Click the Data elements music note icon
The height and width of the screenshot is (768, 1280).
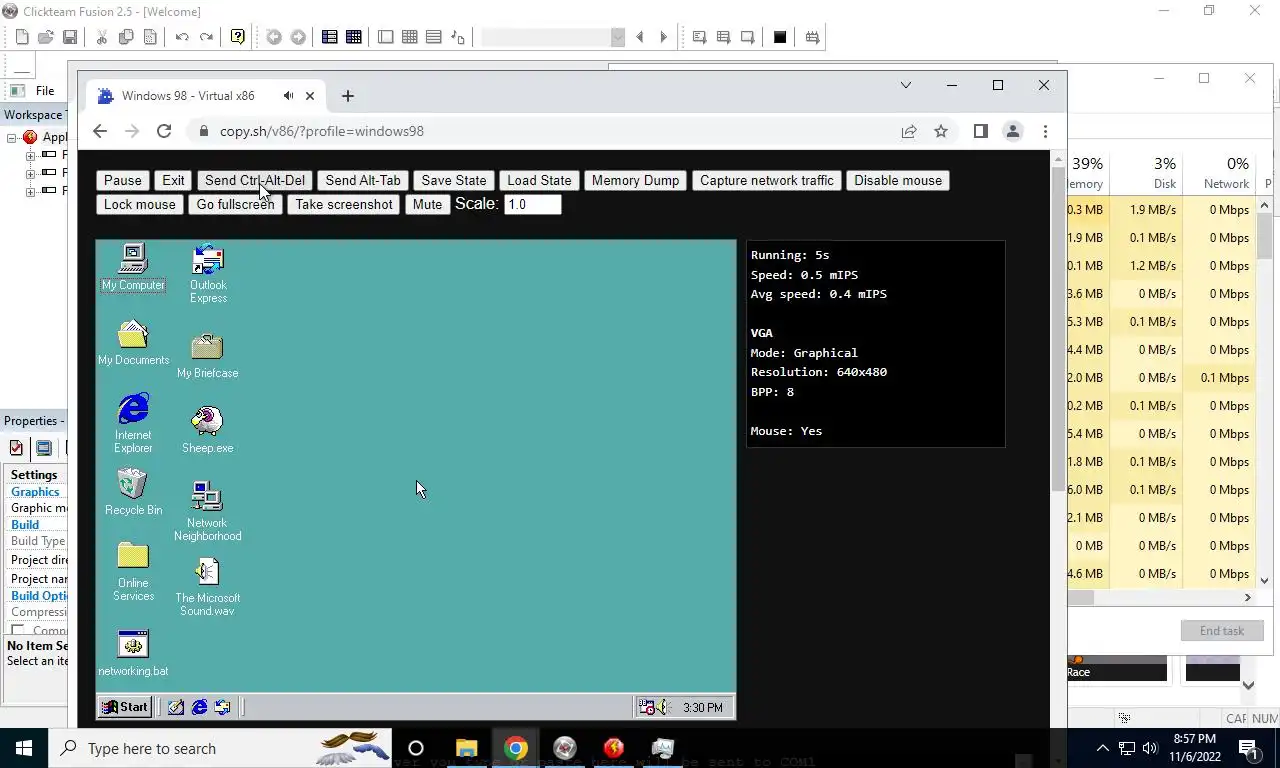tap(458, 37)
